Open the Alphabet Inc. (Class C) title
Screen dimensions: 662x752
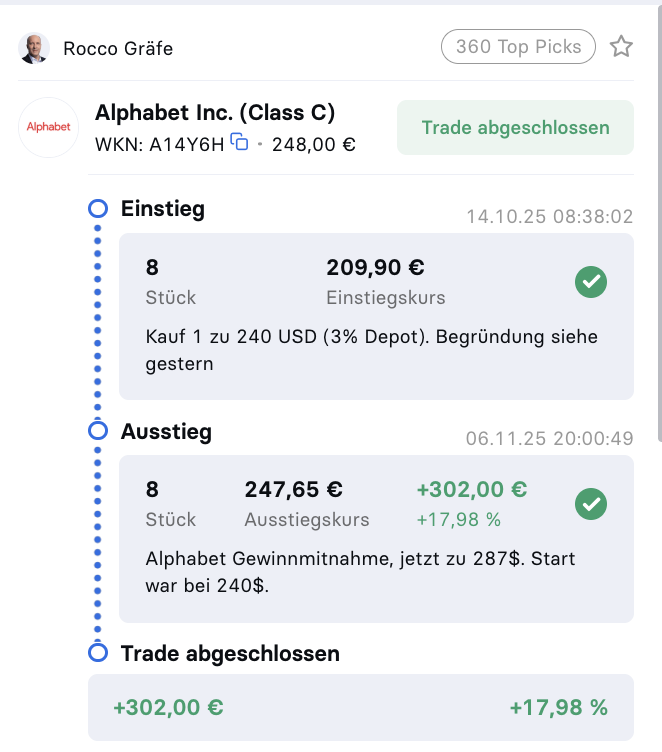click(x=215, y=113)
